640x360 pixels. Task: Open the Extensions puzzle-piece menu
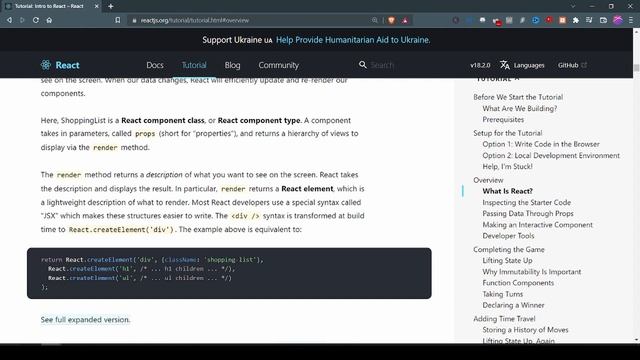(x=576, y=20)
